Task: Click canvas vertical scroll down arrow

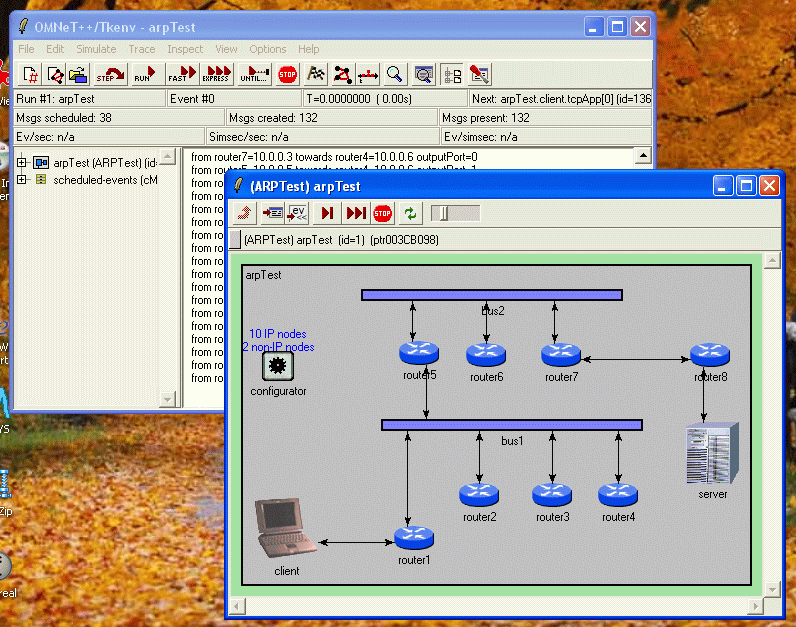Action: pos(772,589)
